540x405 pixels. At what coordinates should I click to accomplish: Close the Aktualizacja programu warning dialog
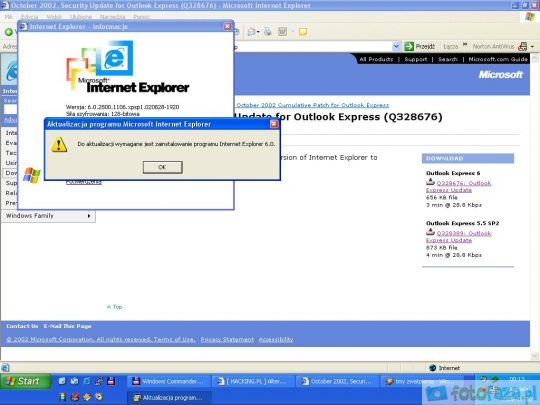(274, 124)
